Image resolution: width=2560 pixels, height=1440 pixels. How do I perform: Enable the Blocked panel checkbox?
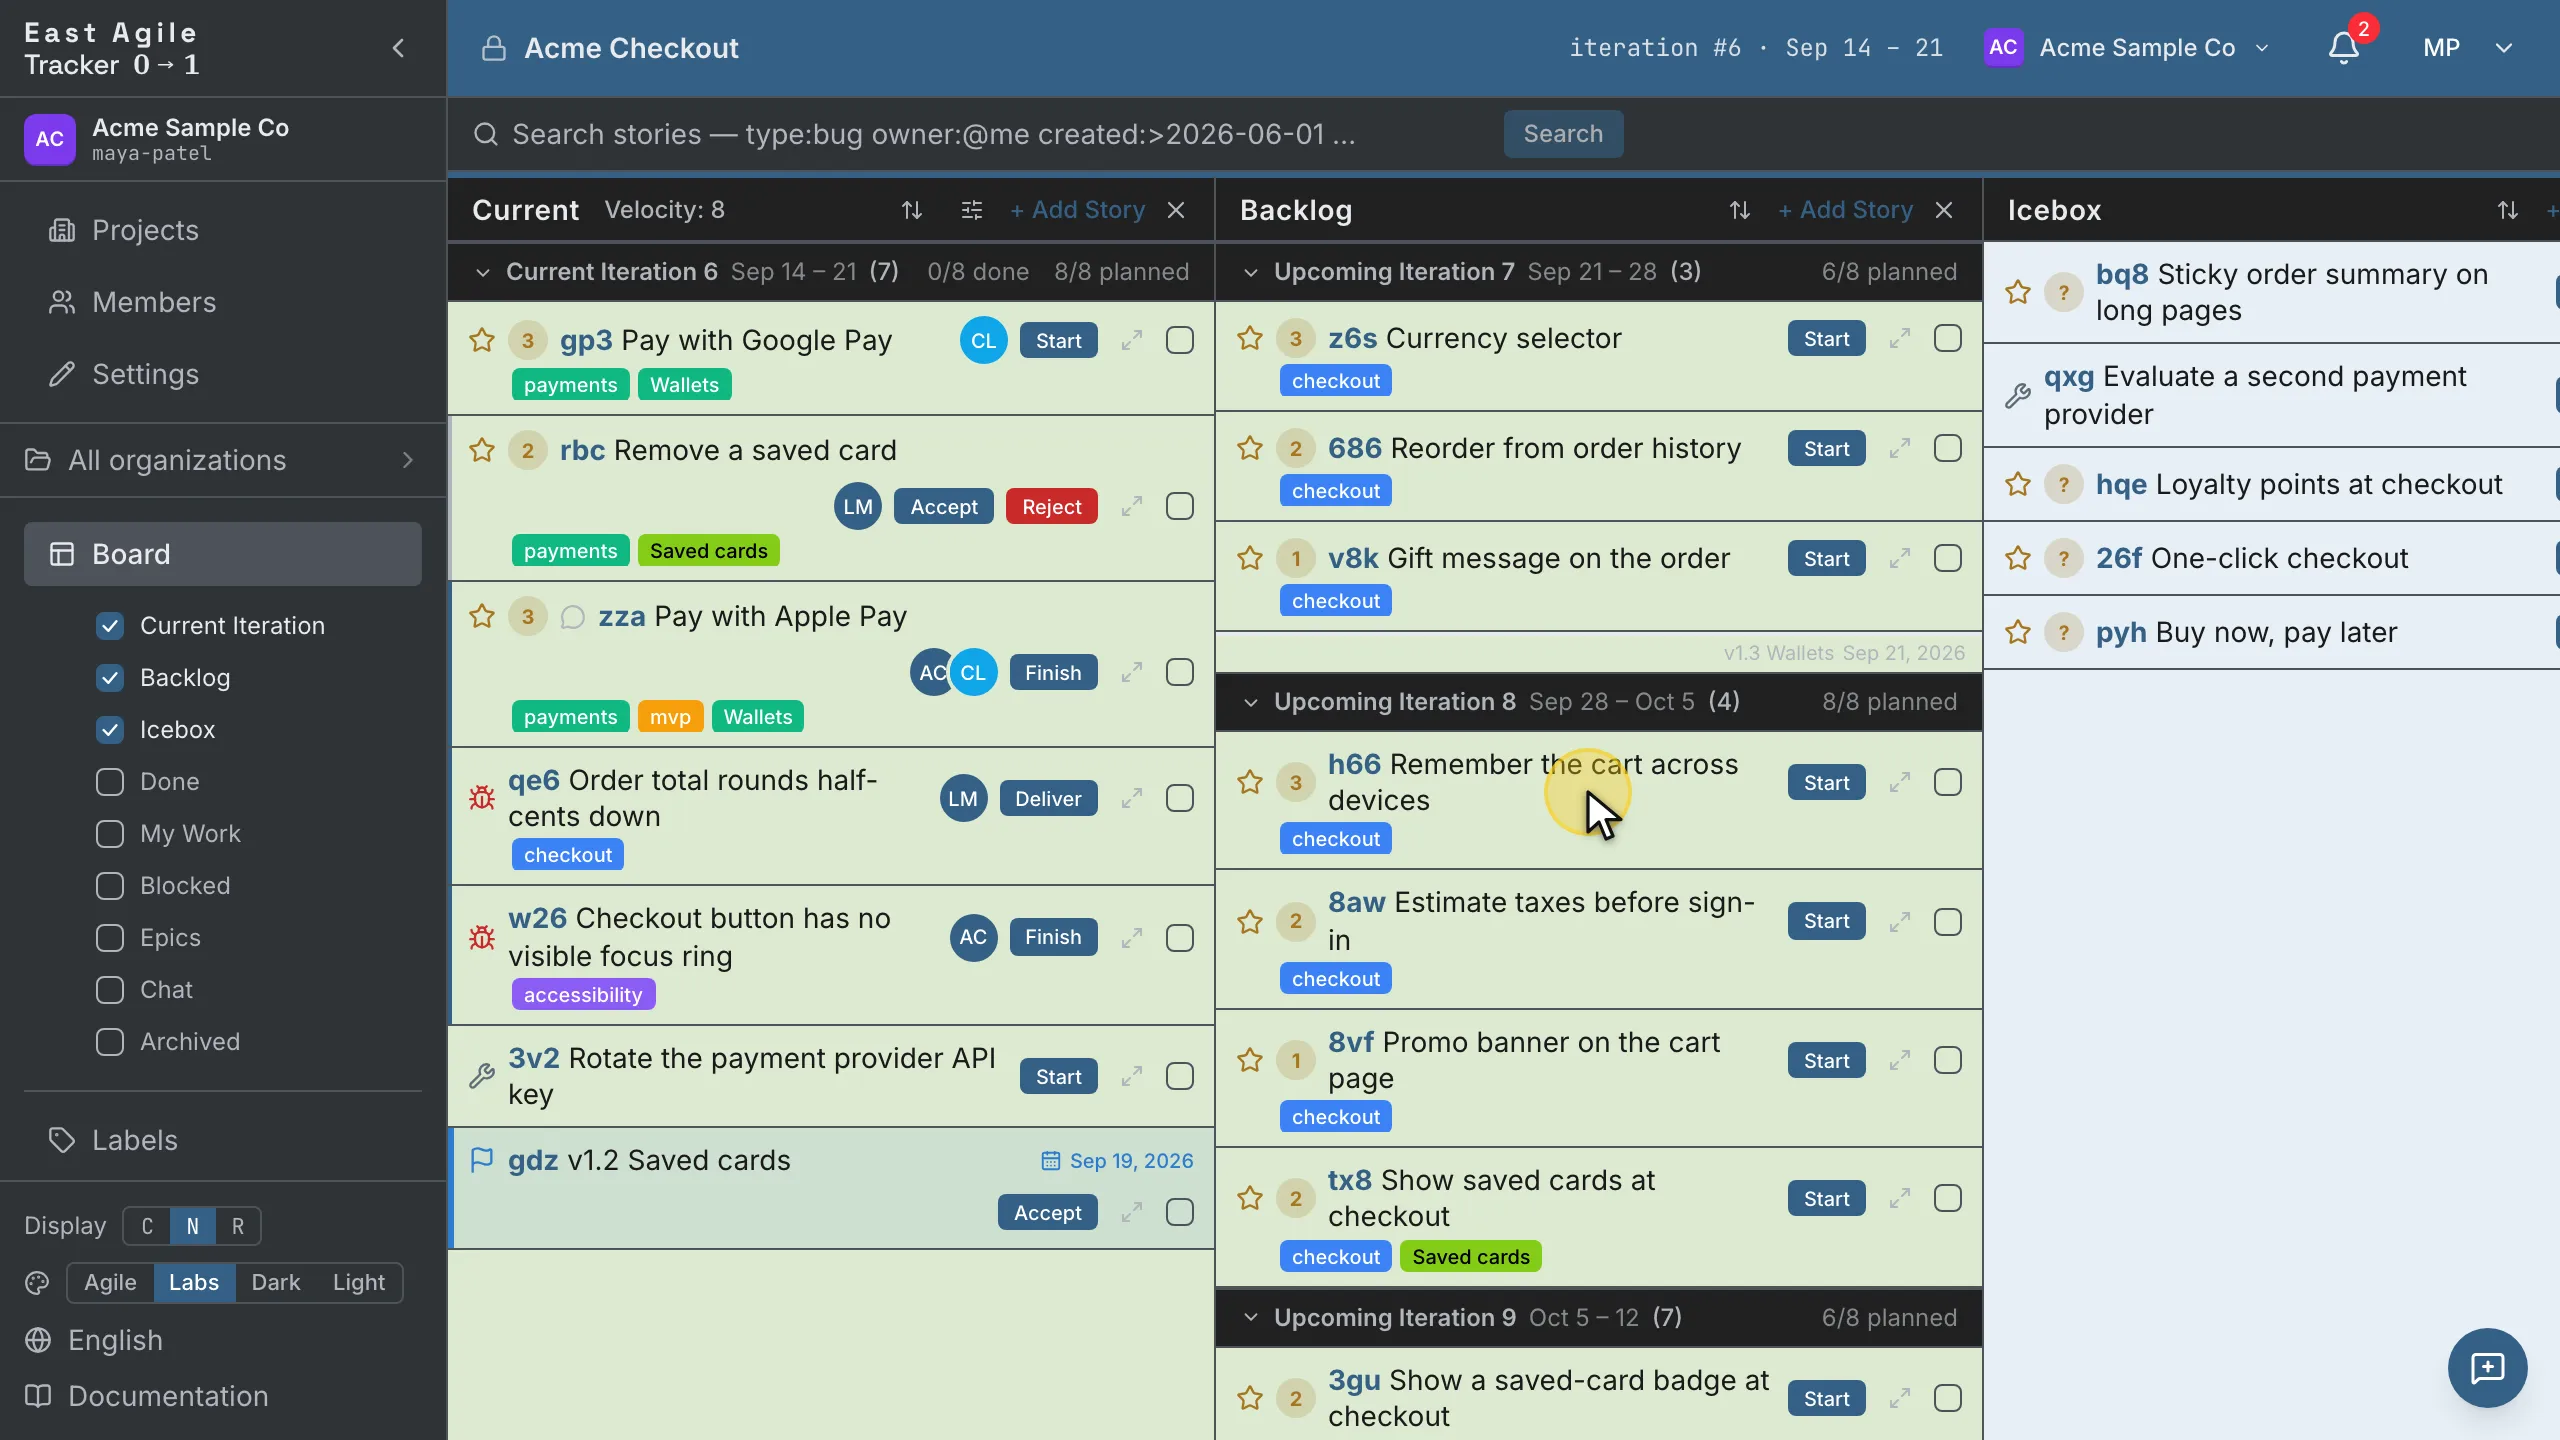point(110,886)
